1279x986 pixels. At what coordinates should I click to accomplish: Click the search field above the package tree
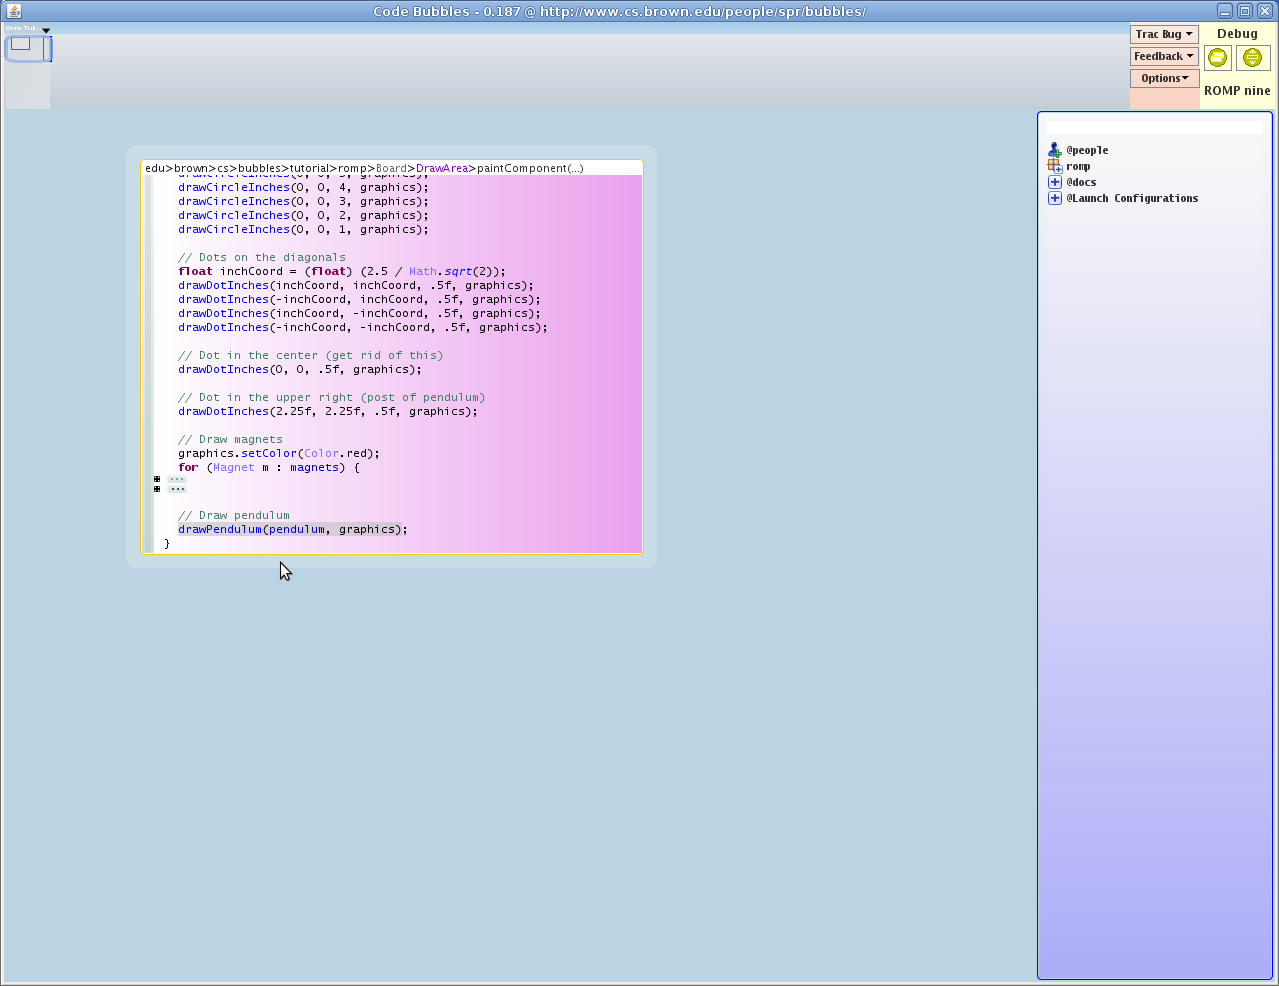tap(1154, 128)
